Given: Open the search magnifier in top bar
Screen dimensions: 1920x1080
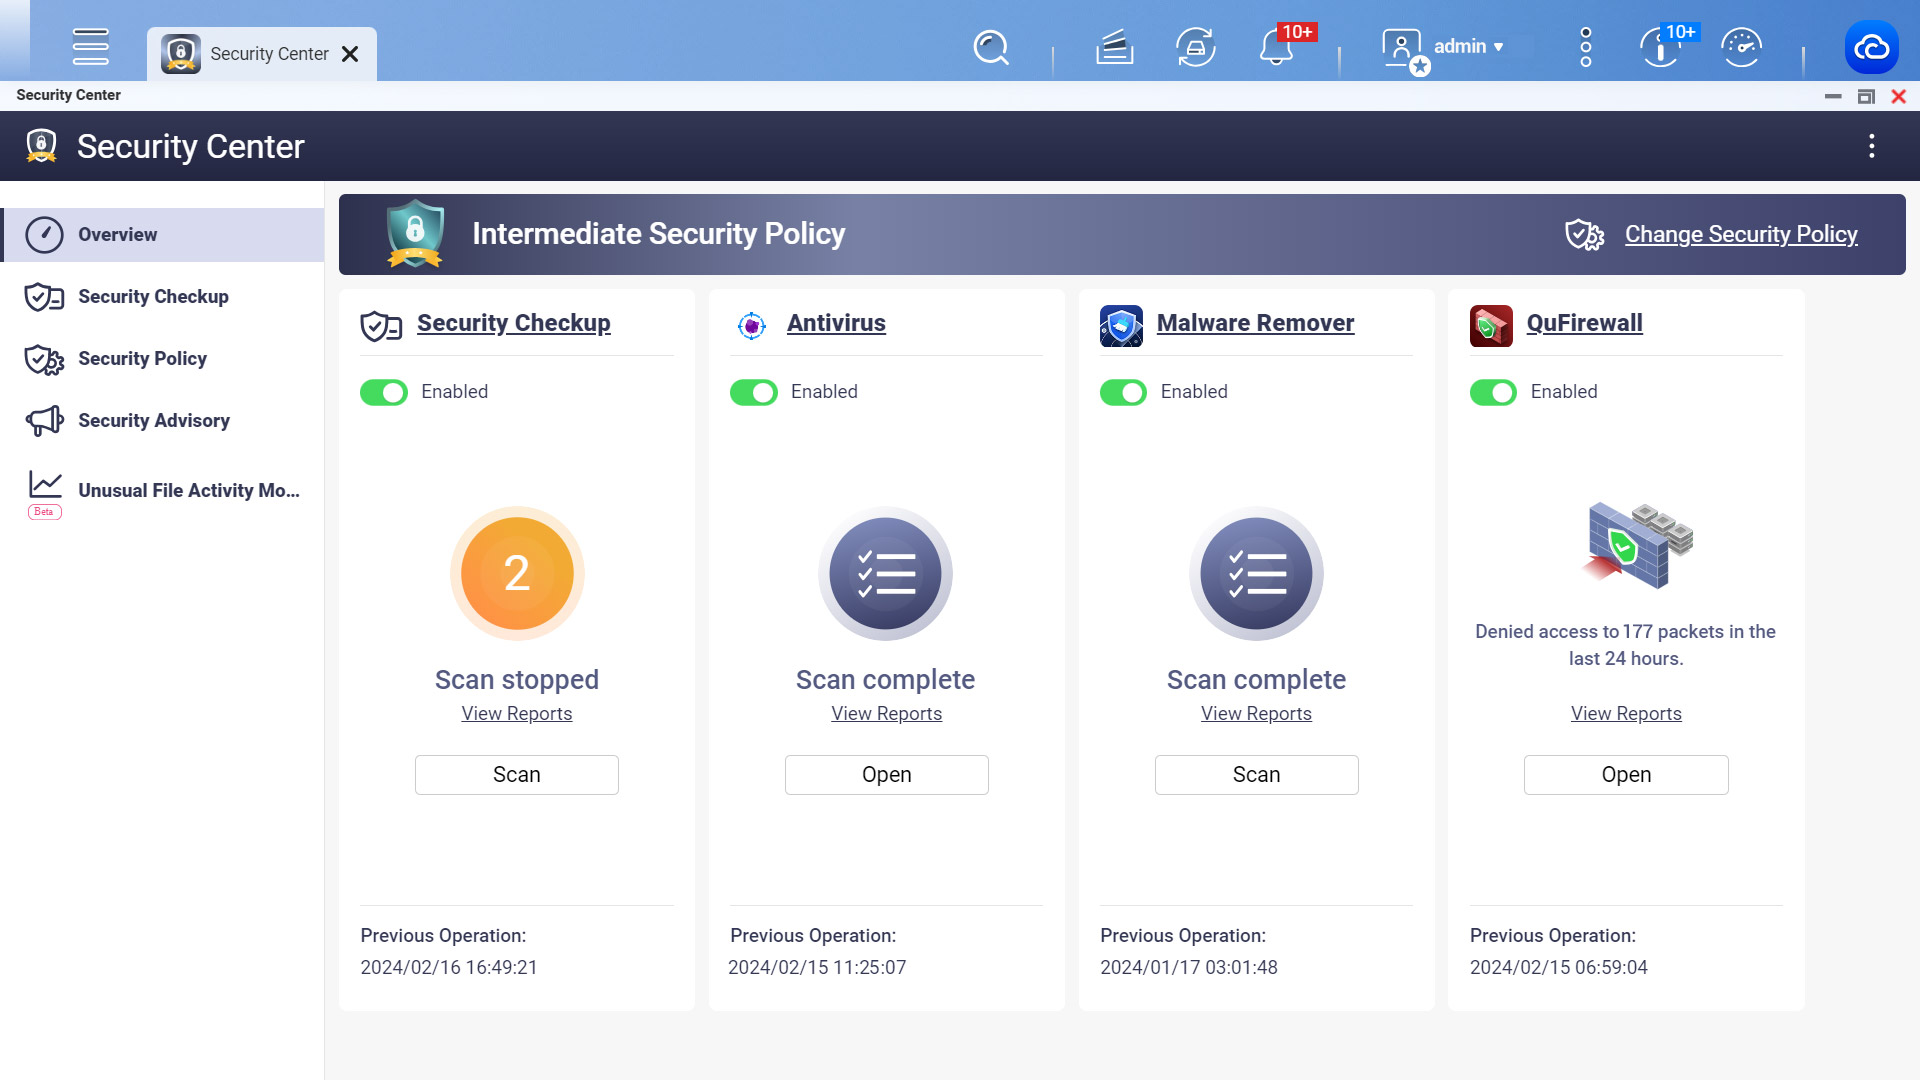Looking at the screenshot, I should [990, 47].
